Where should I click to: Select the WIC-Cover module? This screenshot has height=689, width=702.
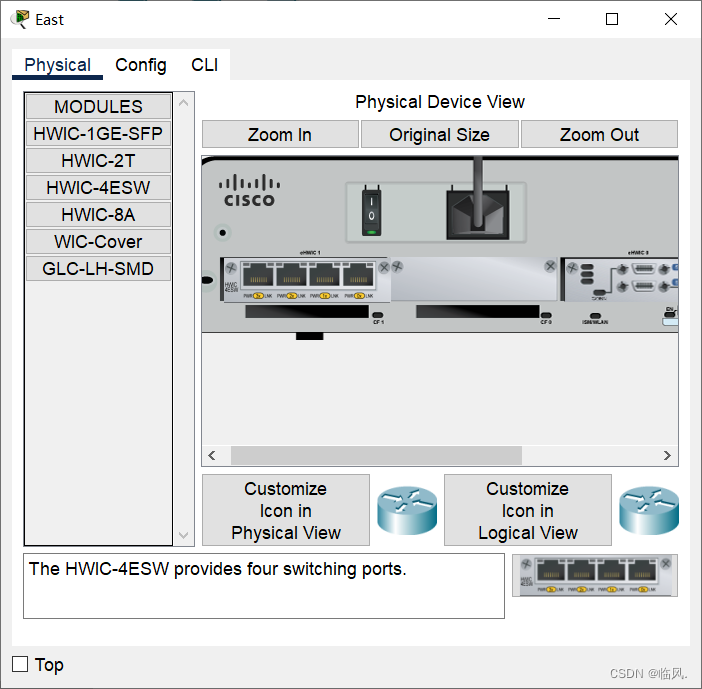[98, 241]
